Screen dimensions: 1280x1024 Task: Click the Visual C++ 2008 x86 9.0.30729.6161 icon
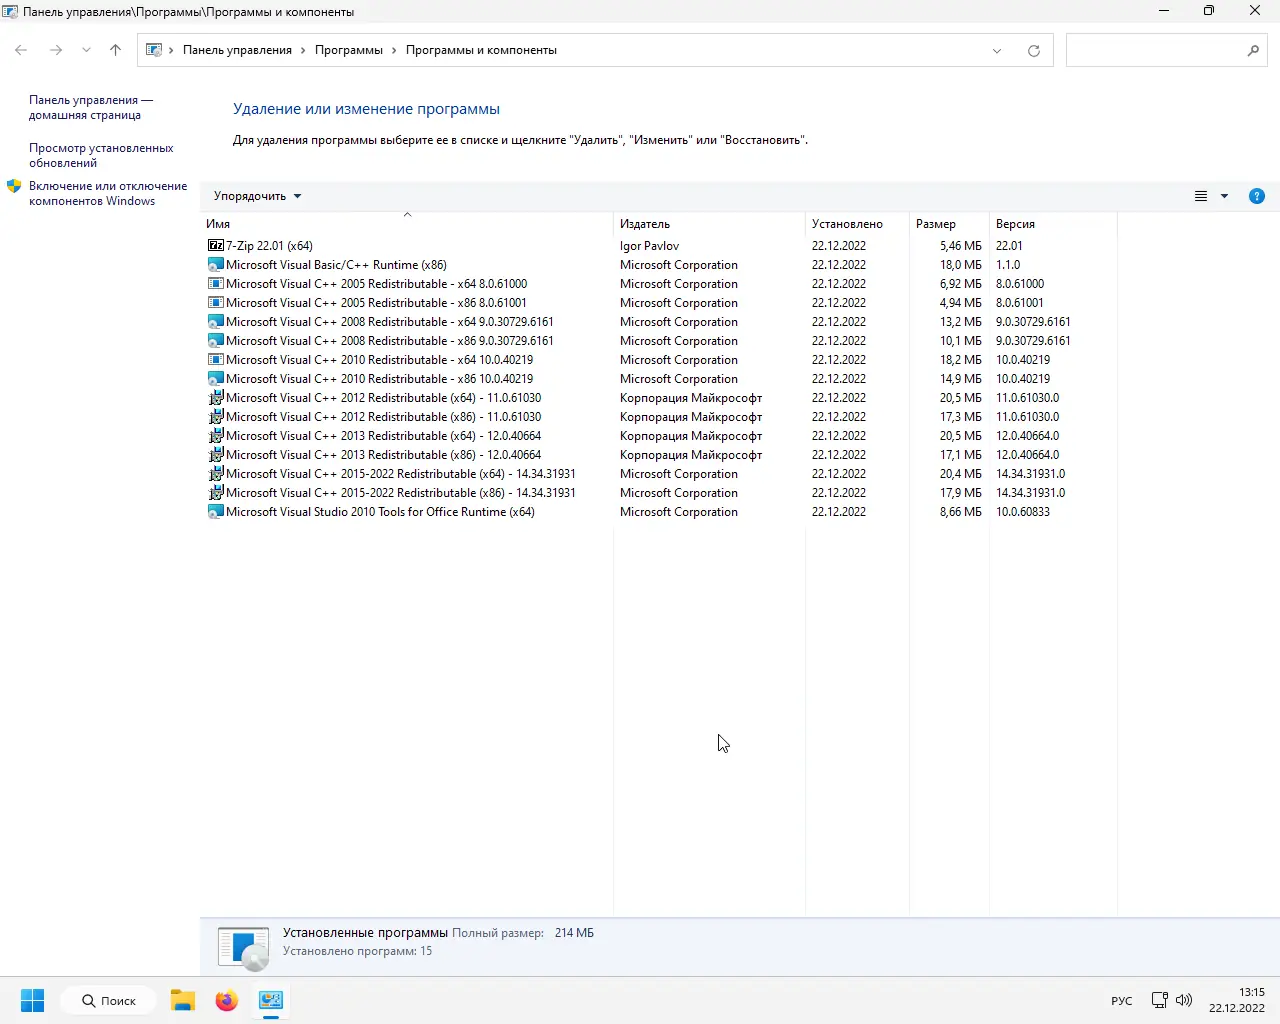[215, 341]
